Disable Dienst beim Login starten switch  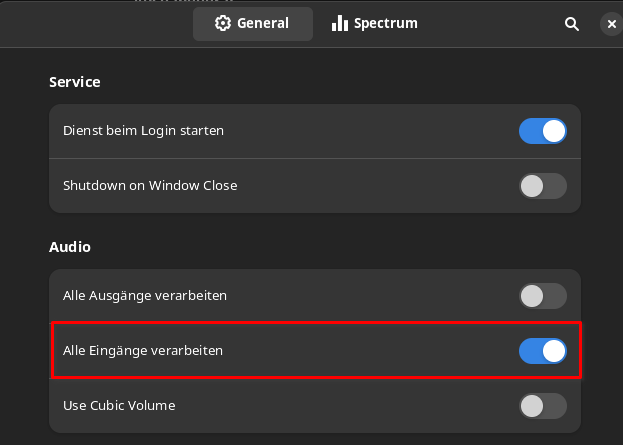pos(542,131)
